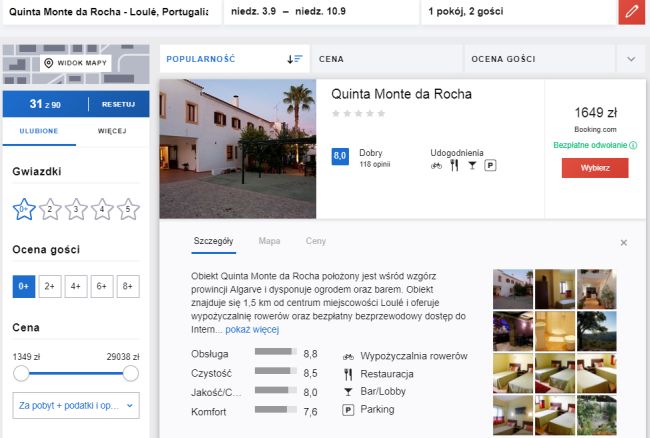650x438 pixels.
Task: Open the main hotel exterior photo
Action: (237, 148)
